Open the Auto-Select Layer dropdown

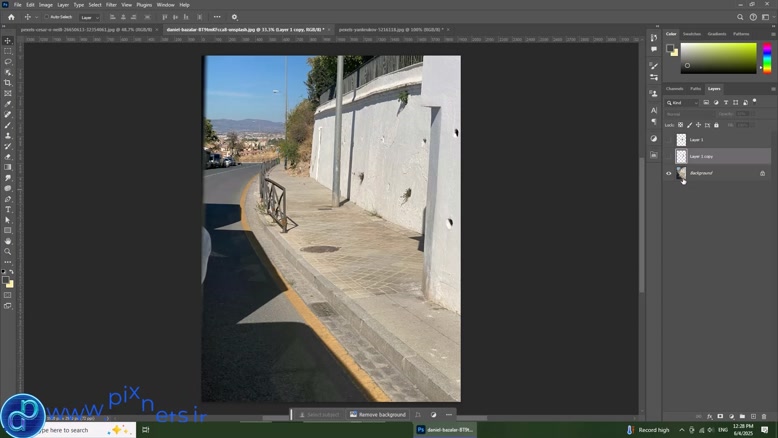click(x=89, y=17)
